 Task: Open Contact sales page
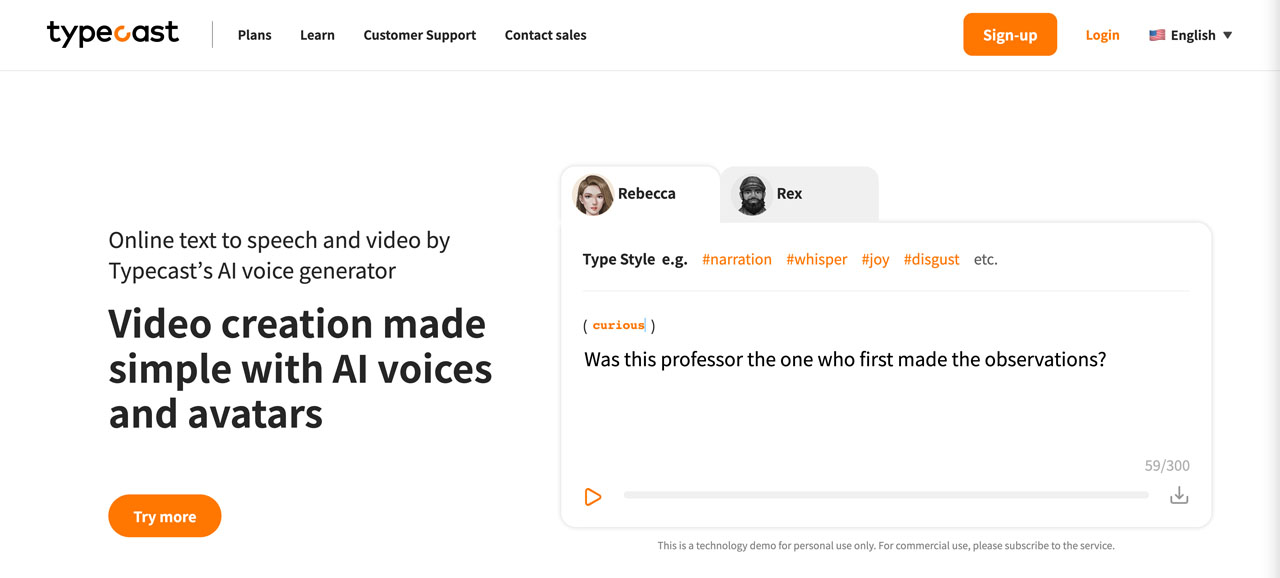[546, 35]
